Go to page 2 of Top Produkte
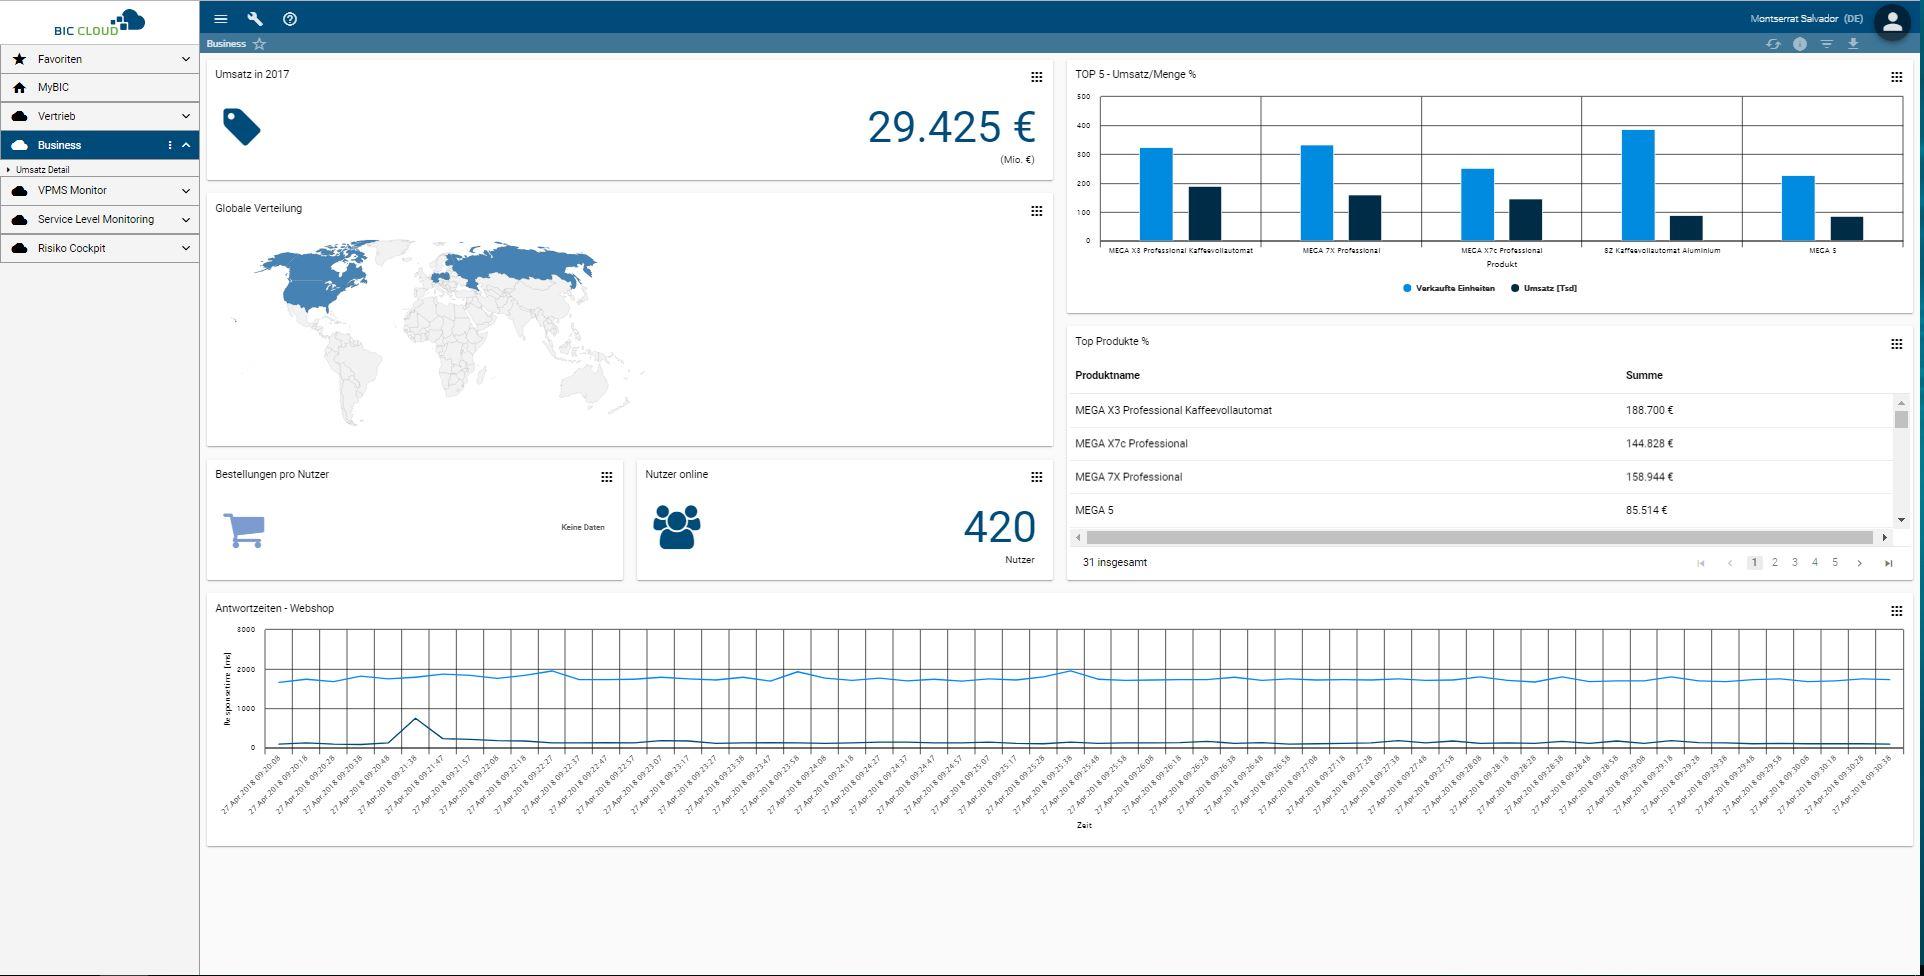The height and width of the screenshot is (976, 1924). coord(1774,562)
